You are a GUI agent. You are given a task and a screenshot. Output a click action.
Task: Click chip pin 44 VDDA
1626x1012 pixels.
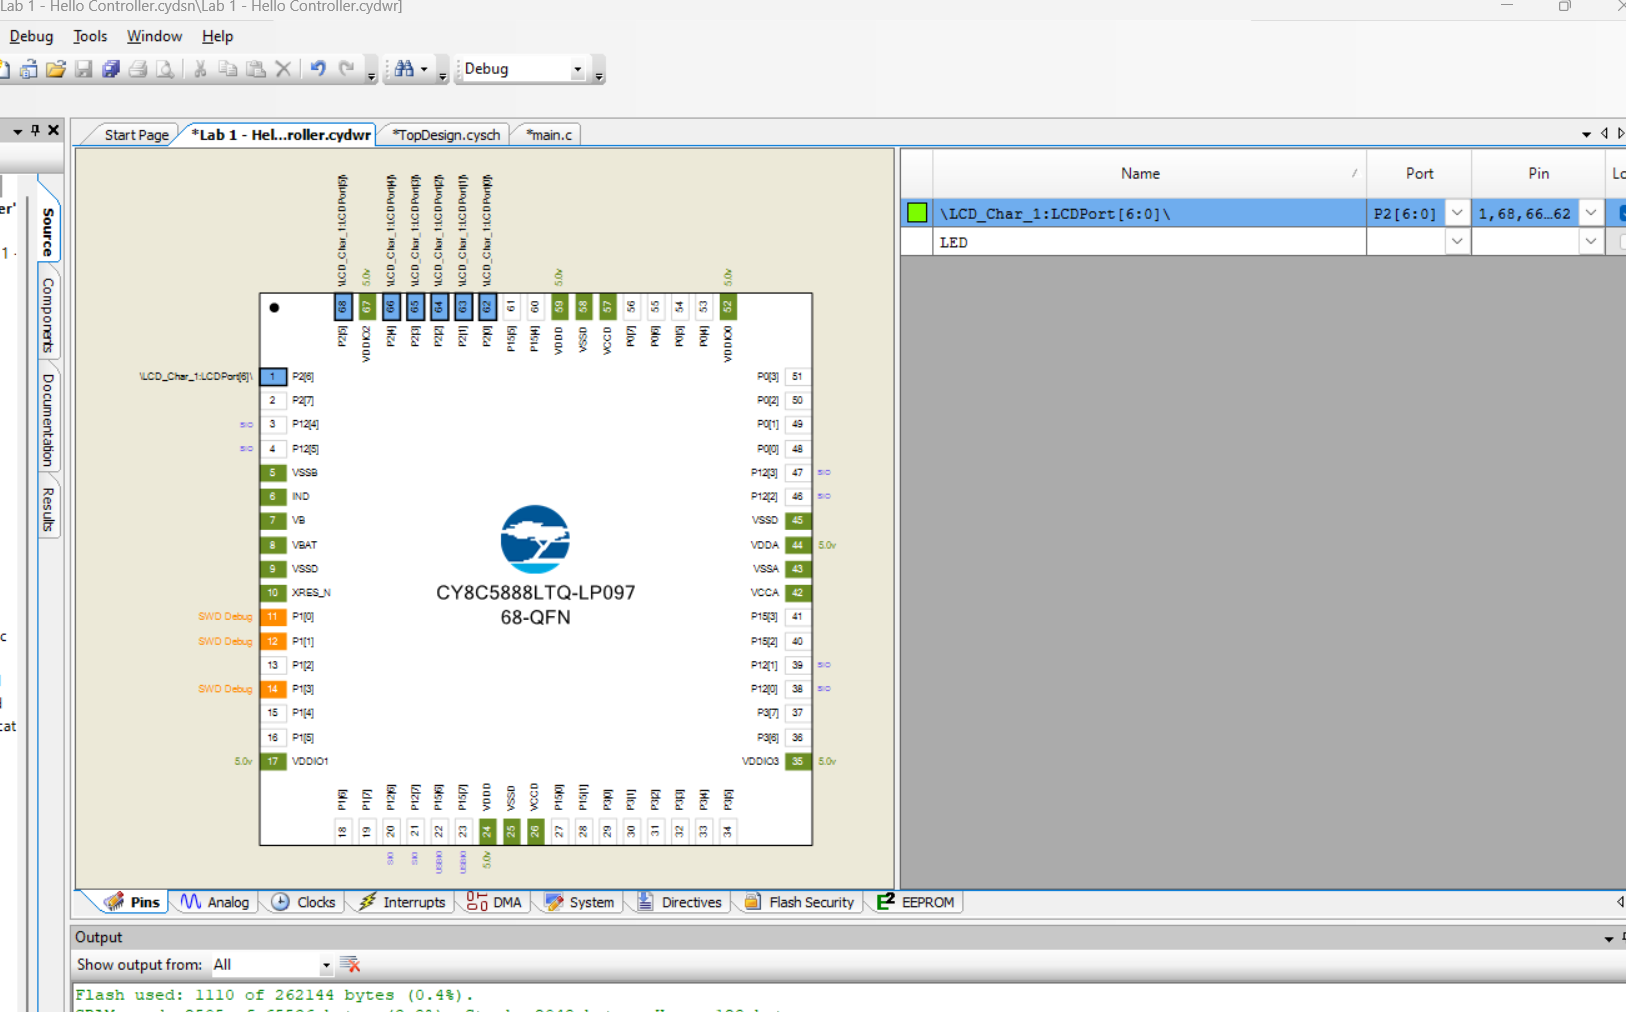(x=797, y=545)
